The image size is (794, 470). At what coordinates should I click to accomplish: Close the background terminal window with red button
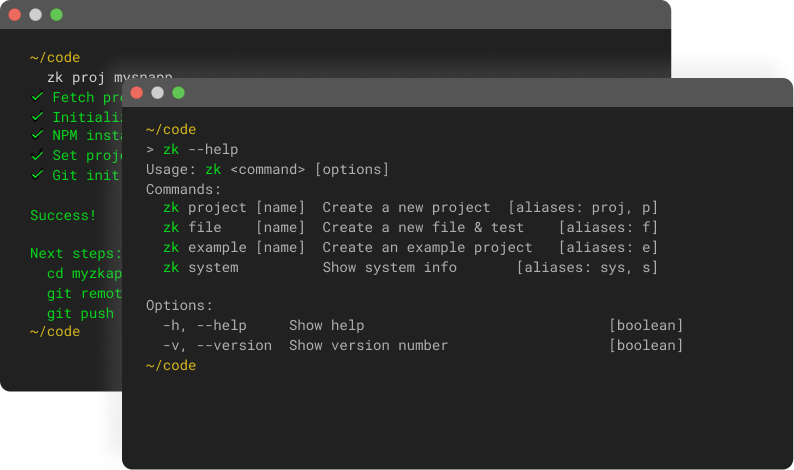click(15, 15)
